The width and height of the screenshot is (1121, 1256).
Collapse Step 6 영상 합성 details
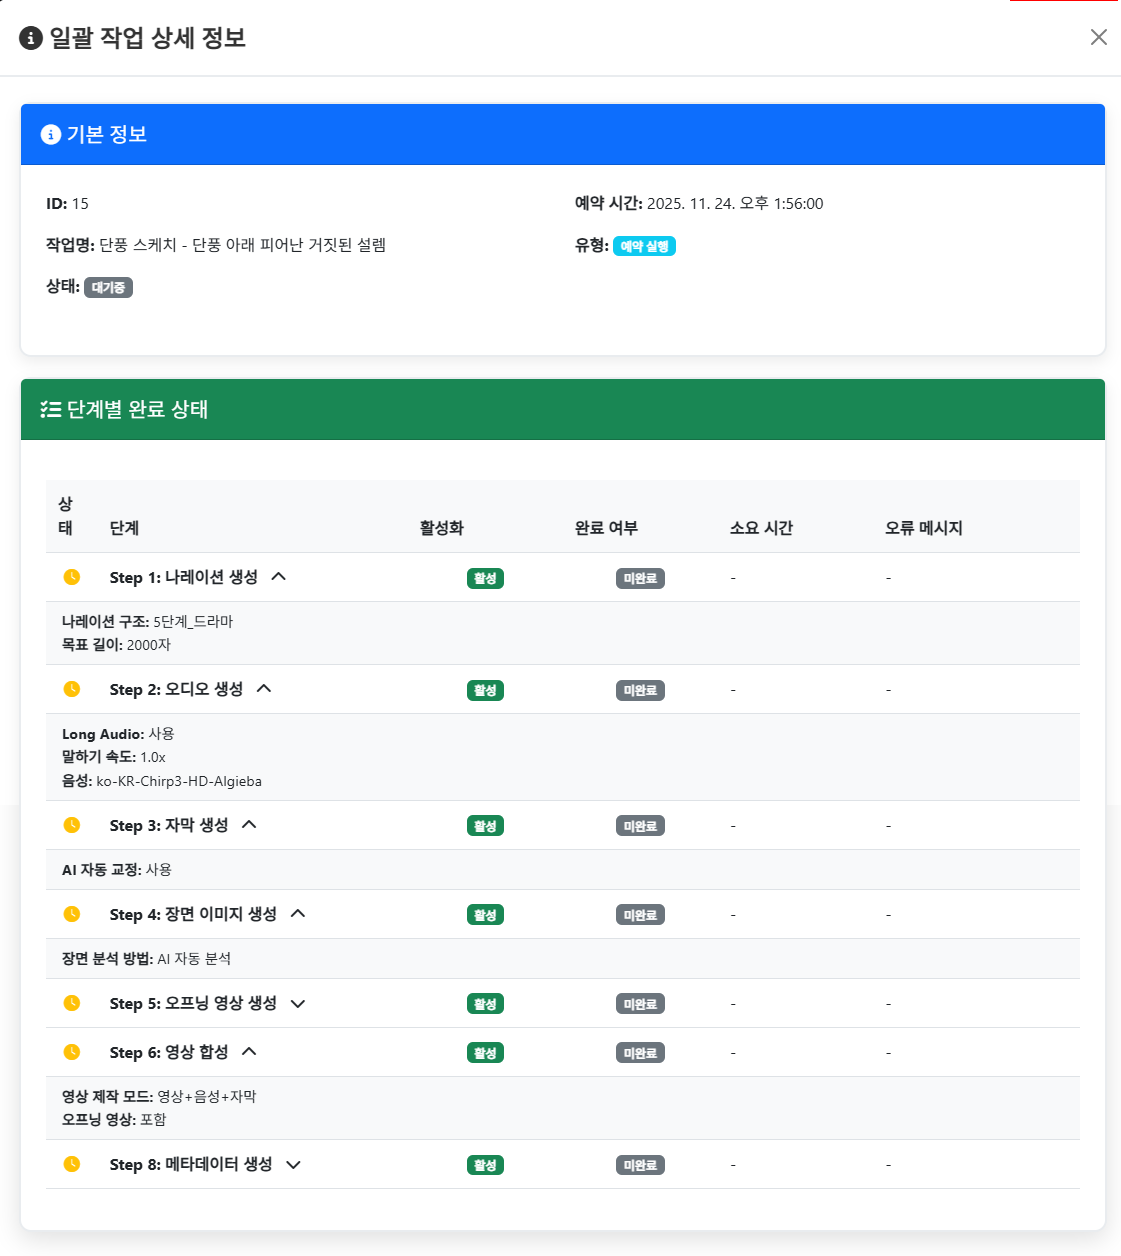[x=250, y=1052]
